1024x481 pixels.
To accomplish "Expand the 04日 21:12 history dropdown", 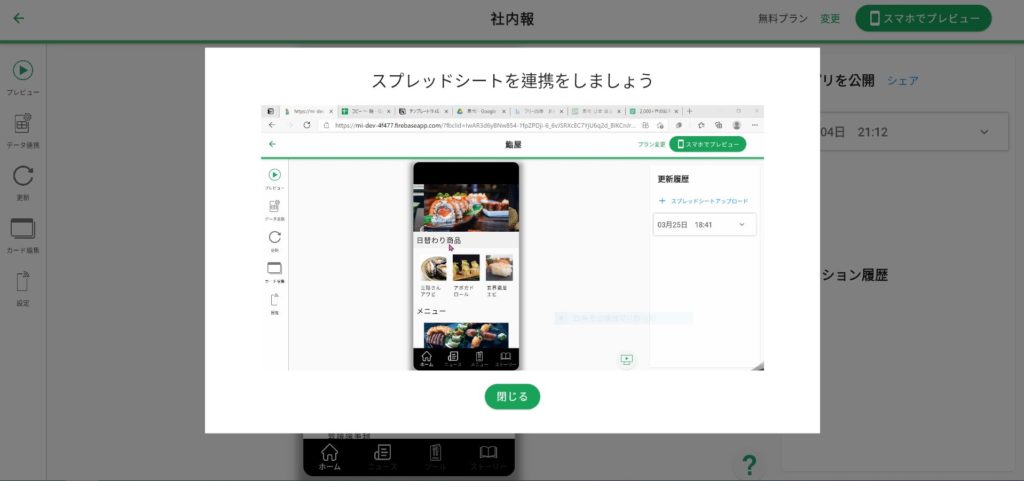I will (984, 132).
